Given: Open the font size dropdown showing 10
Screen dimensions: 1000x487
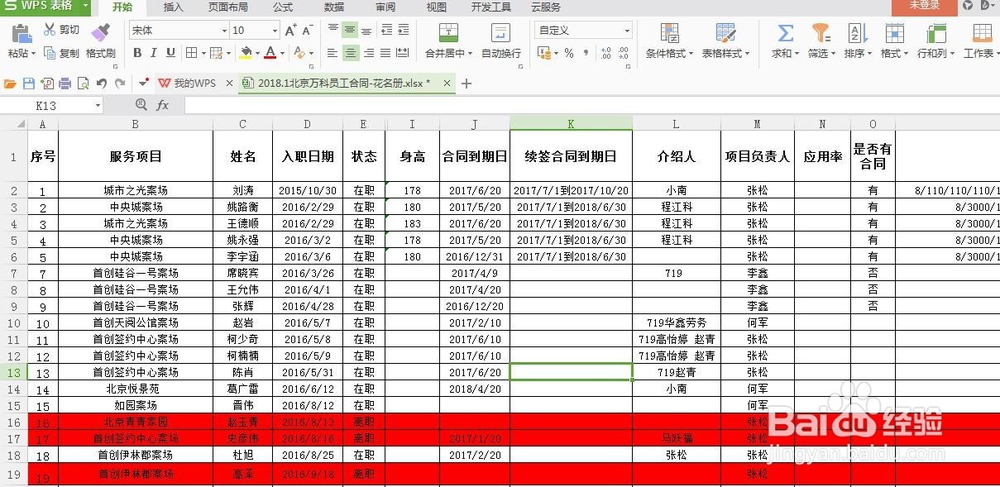Looking at the screenshot, I should pos(275,30).
